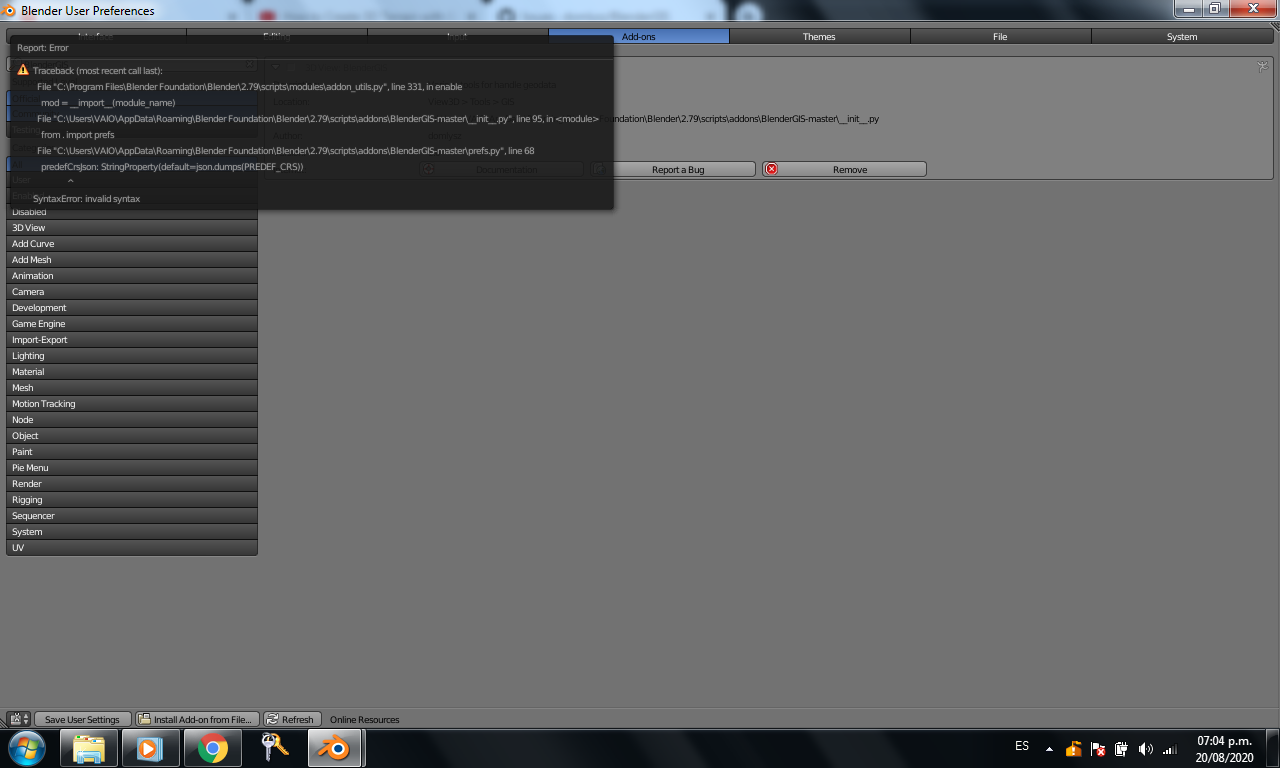Open Google Chrome from the taskbar
1280x768 pixels.
tap(211, 748)
